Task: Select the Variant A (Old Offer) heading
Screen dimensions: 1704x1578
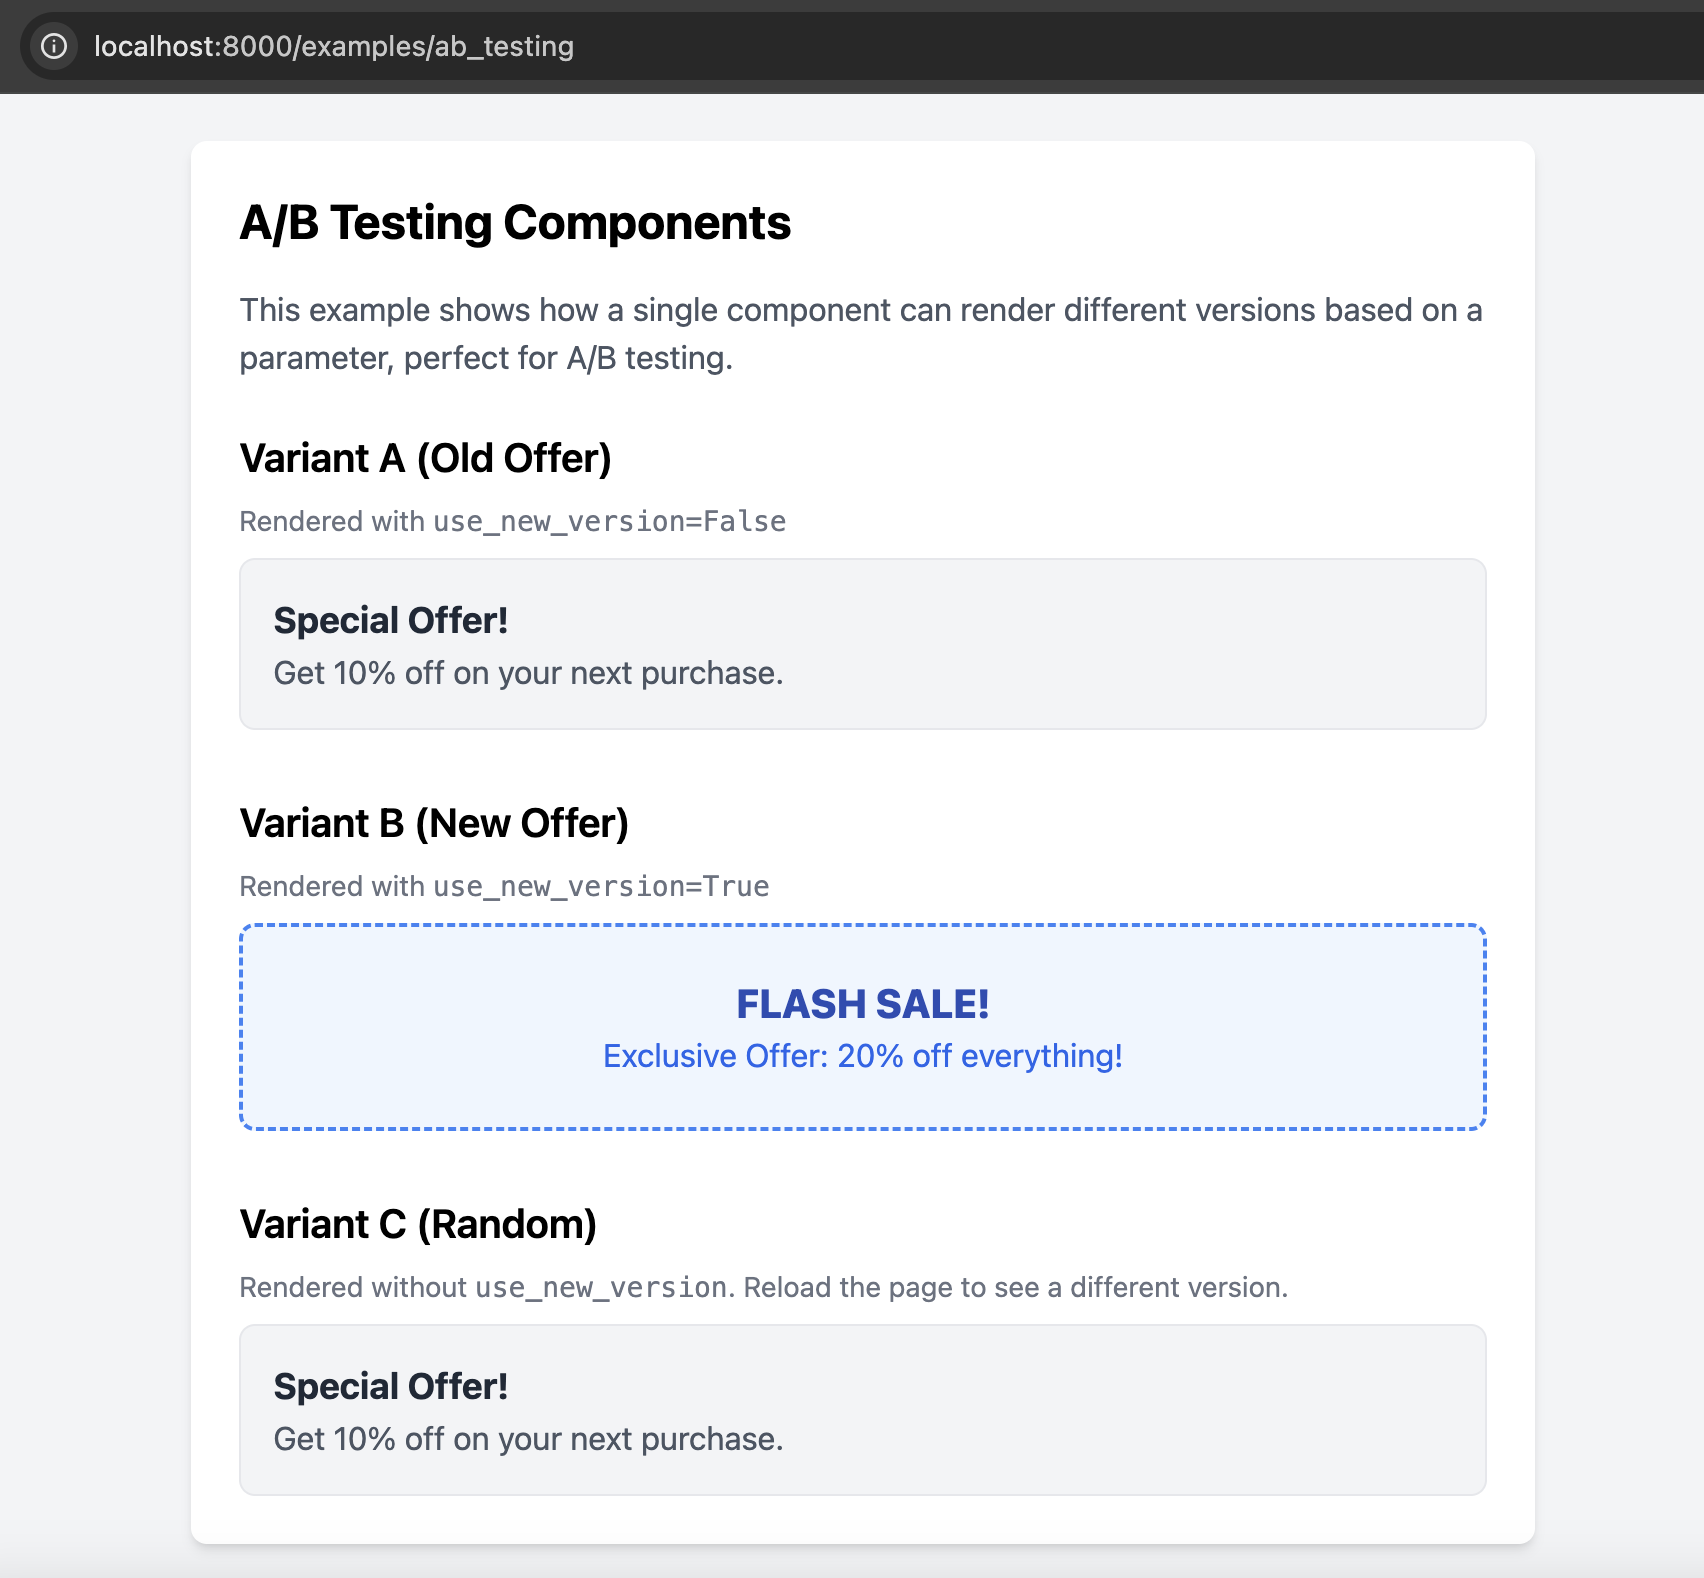Action: [x=425, y=458]
